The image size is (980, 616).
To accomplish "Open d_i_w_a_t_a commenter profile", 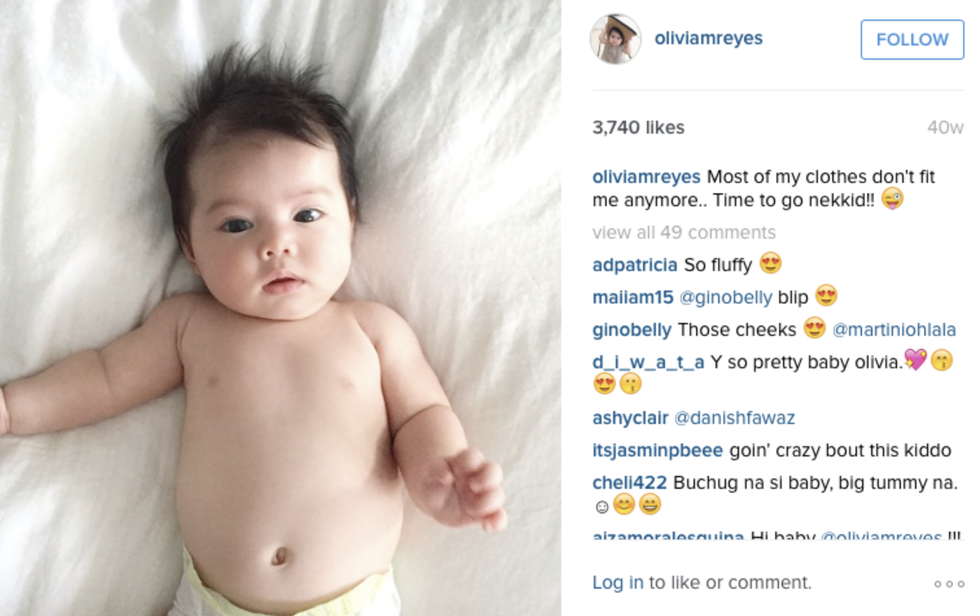I will pyautogui.click(x=648, y=362).
